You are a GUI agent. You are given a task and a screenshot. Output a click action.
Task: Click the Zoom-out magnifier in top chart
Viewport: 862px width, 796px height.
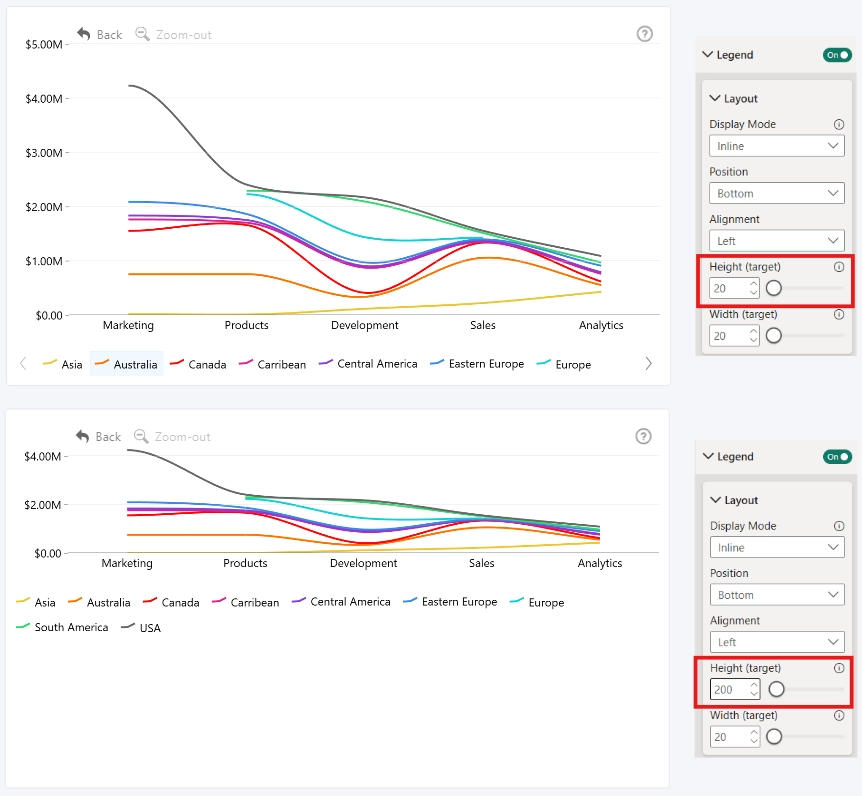click(142, 34)
